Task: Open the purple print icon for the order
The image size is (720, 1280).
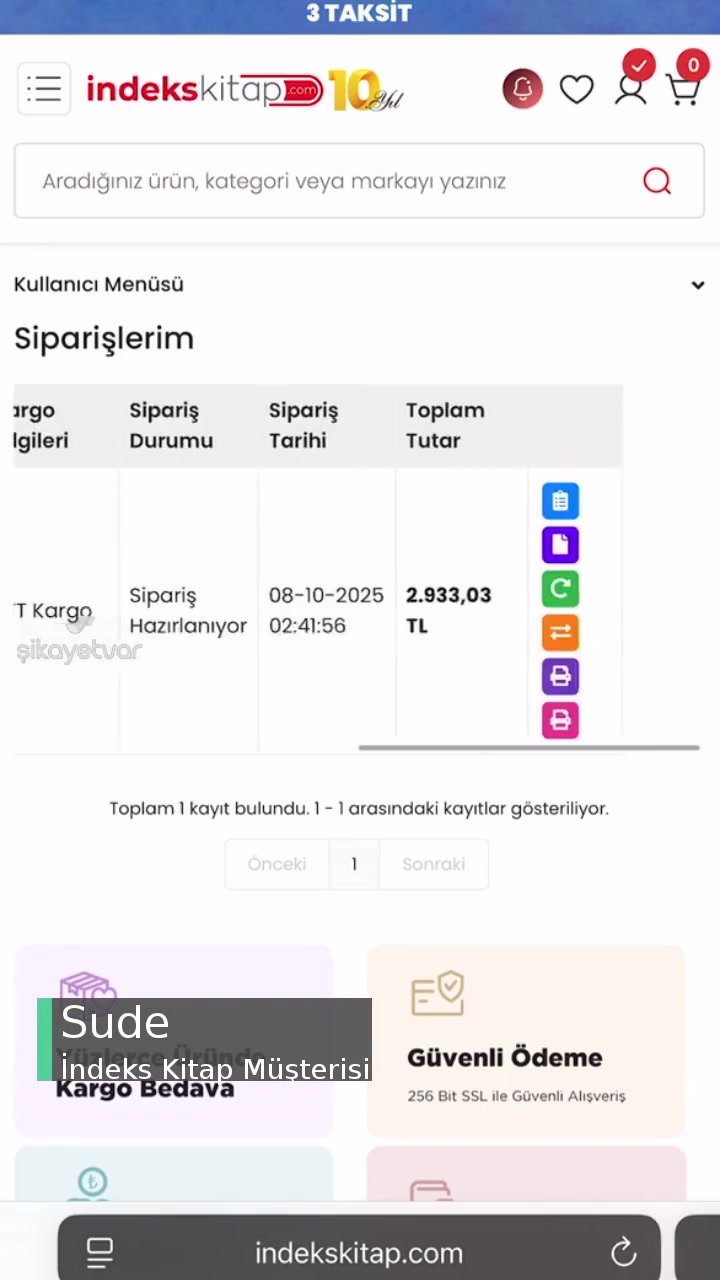Action: (x=560, y=676)
